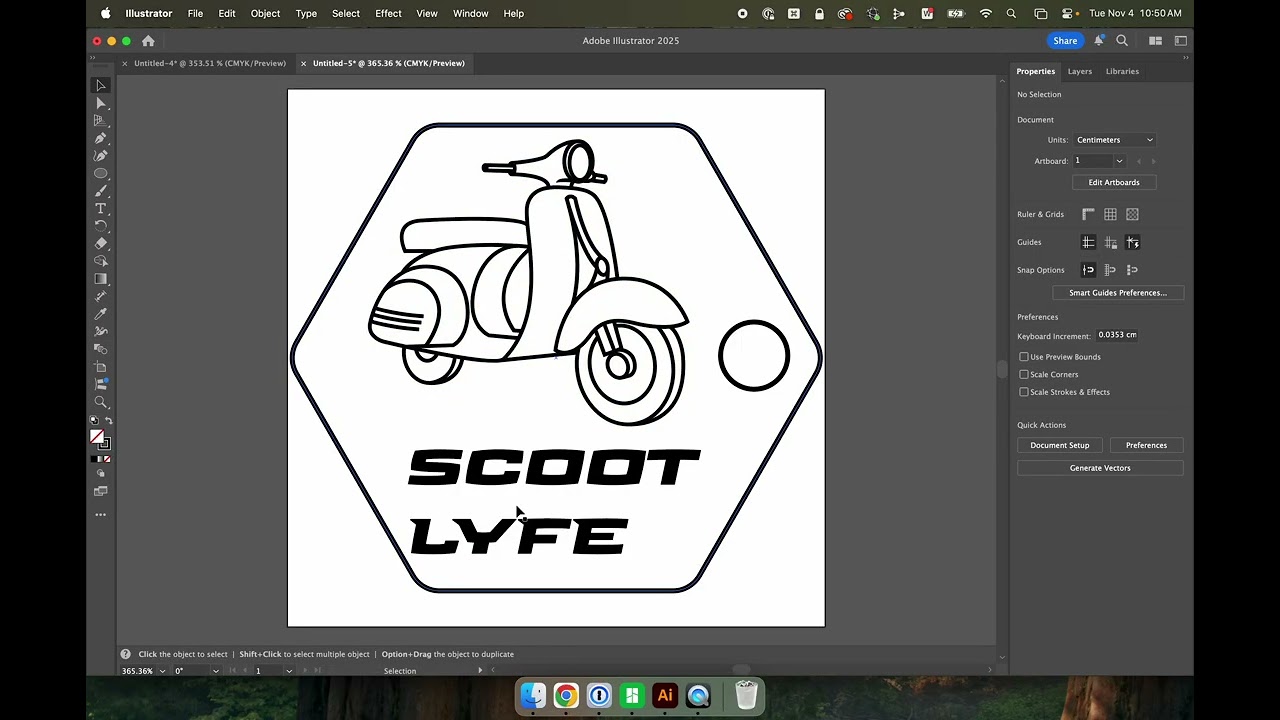The image size is (1280, 720).
Task: Click the Edit Artboards button
Action: pyautogui.click(x=1114, y=182)
